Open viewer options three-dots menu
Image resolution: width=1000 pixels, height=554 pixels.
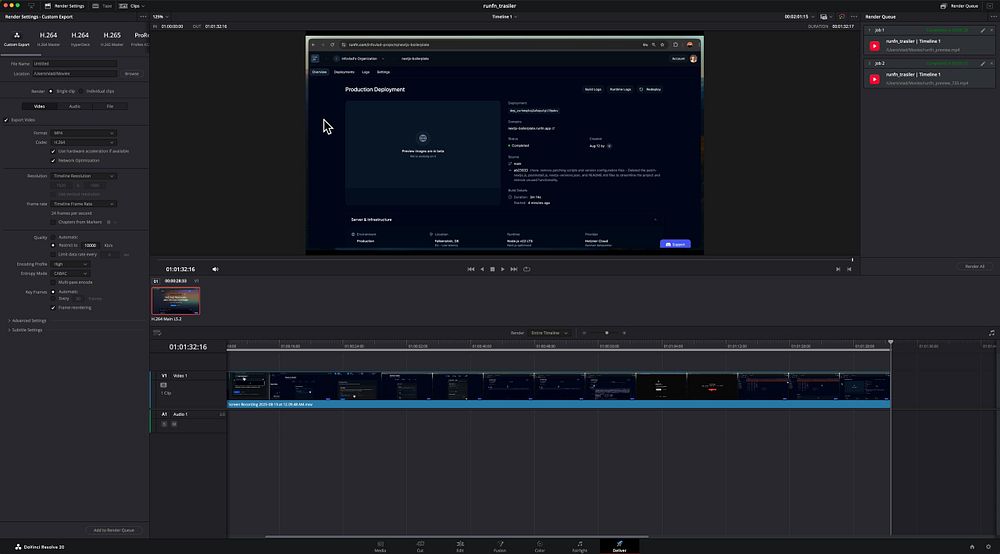854,17
